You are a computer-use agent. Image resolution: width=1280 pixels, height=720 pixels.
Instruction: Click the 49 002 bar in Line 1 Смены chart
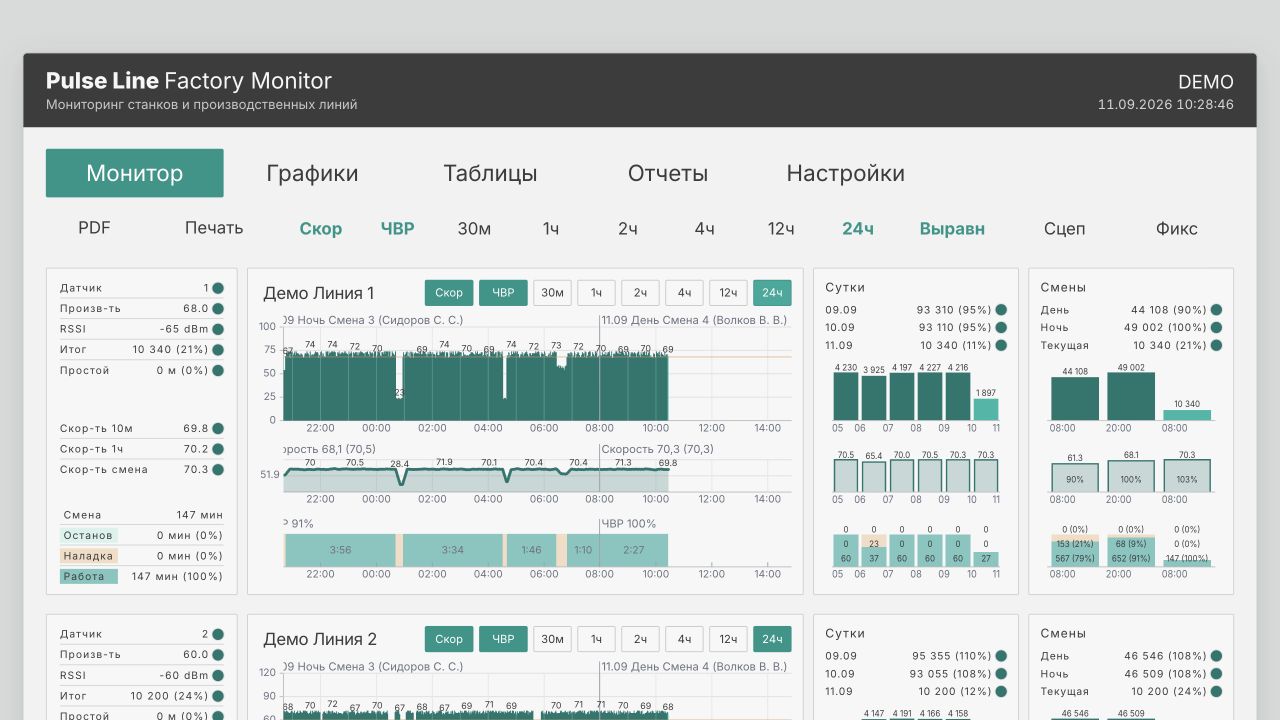(1131, 396)
